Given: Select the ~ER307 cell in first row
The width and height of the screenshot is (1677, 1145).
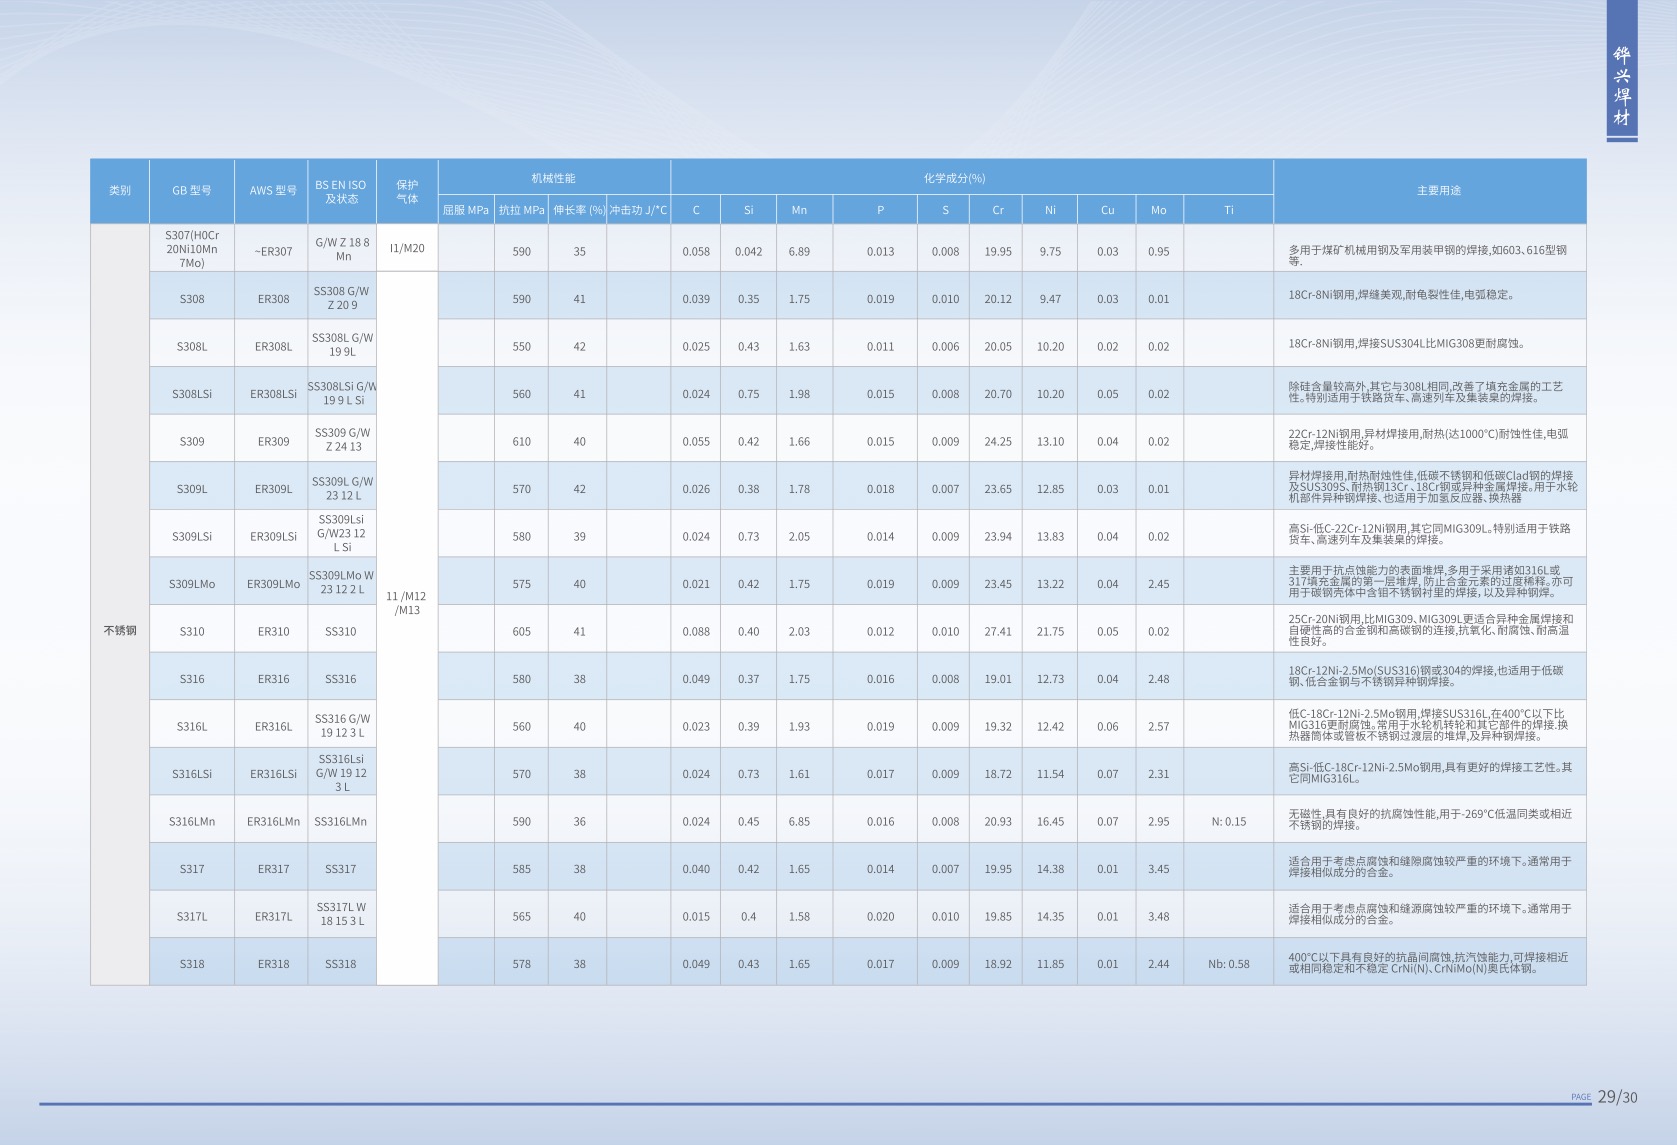Looking at the screenshot, I should (x=273, y=252).
